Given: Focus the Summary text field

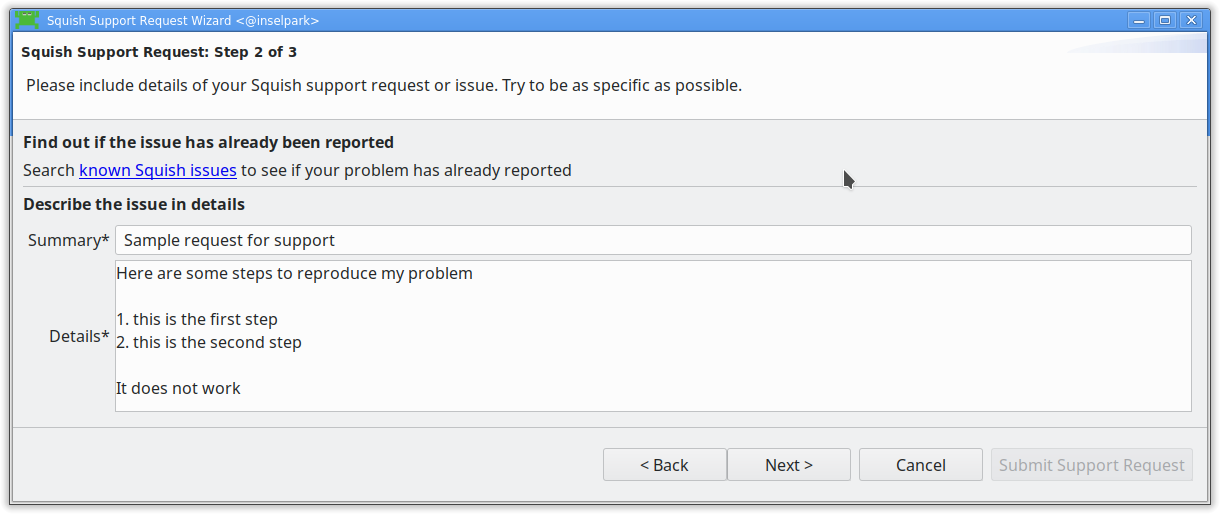Looking at the screenshot, I should coord(652,240).
